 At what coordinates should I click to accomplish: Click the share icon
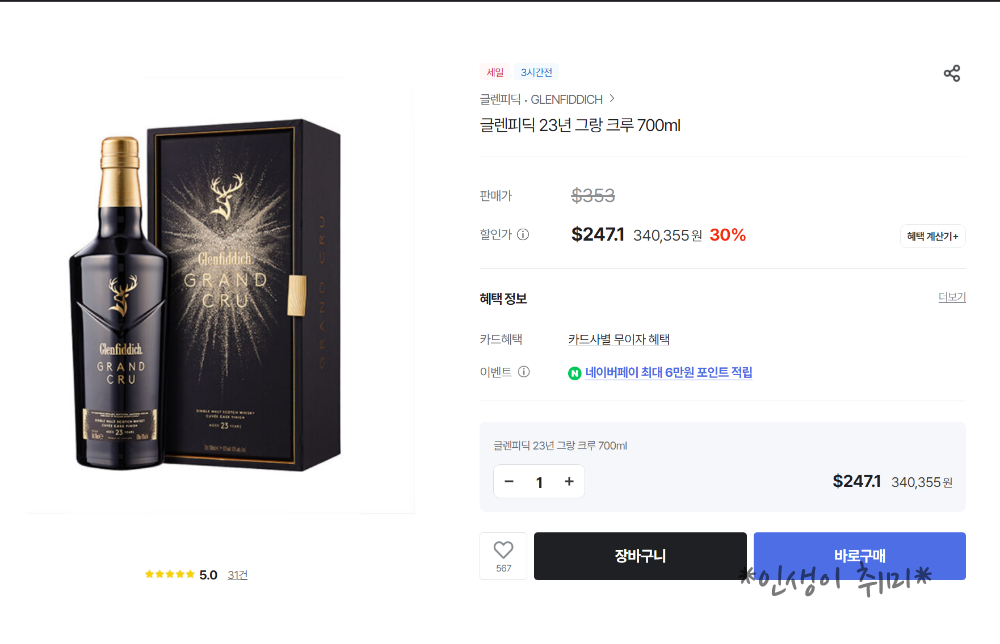click(952, 73)
